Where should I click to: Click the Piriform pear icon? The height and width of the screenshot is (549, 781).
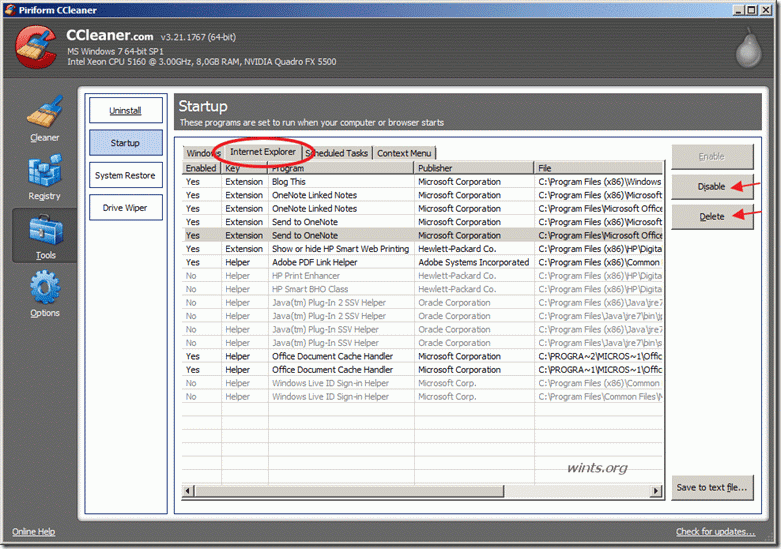(749, 47)
